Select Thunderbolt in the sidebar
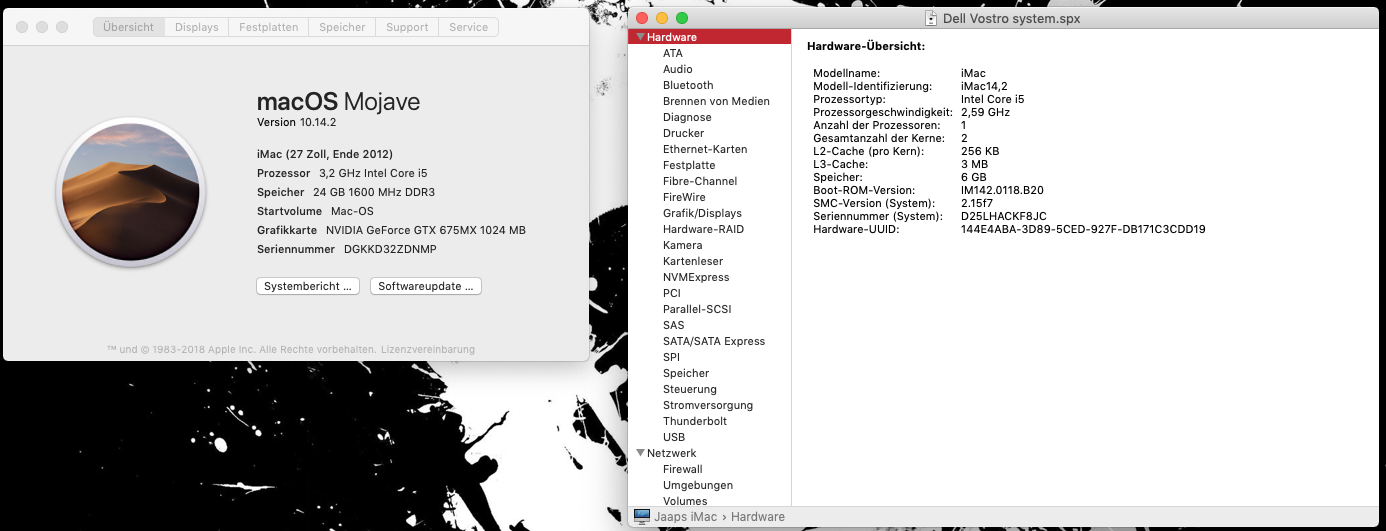Screen dimensions: 1386x531 coord(710,421)
